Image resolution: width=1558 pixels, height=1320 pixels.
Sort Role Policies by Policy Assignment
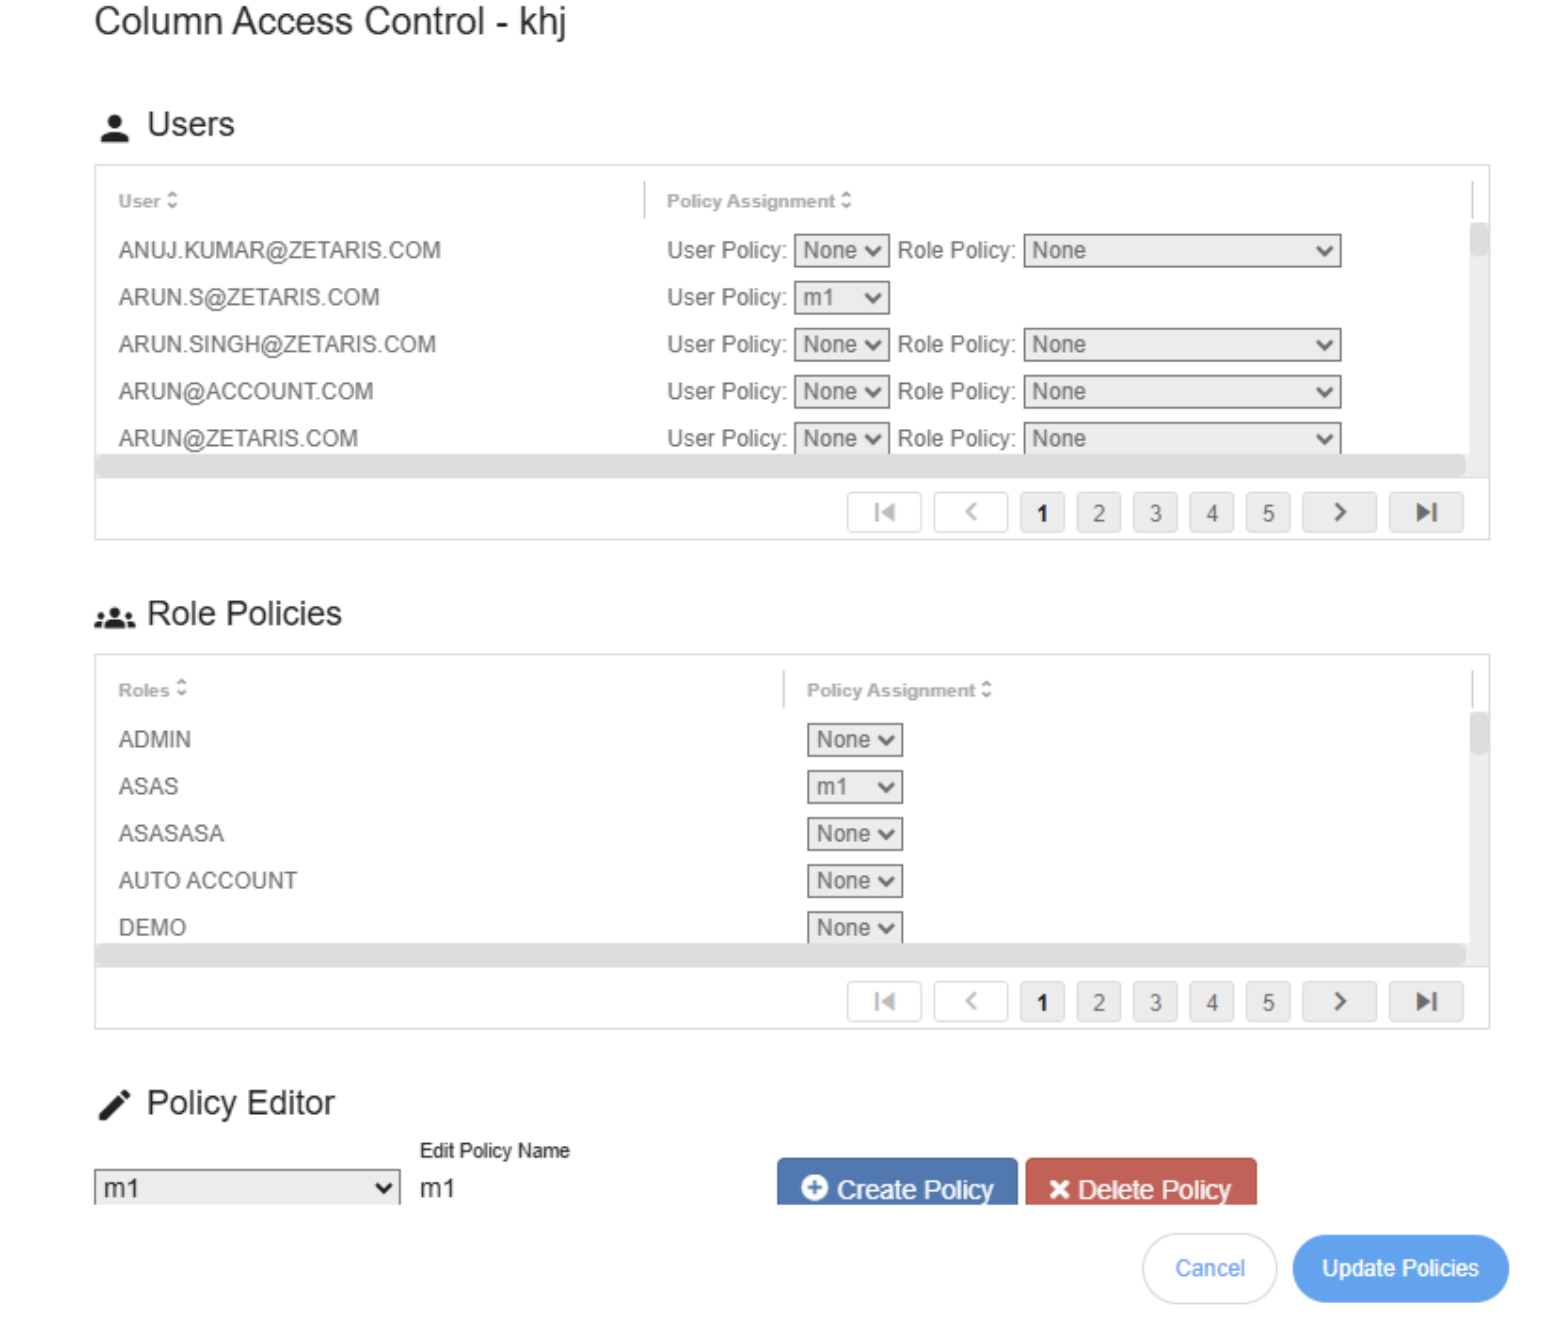click(x=898, y=690)
